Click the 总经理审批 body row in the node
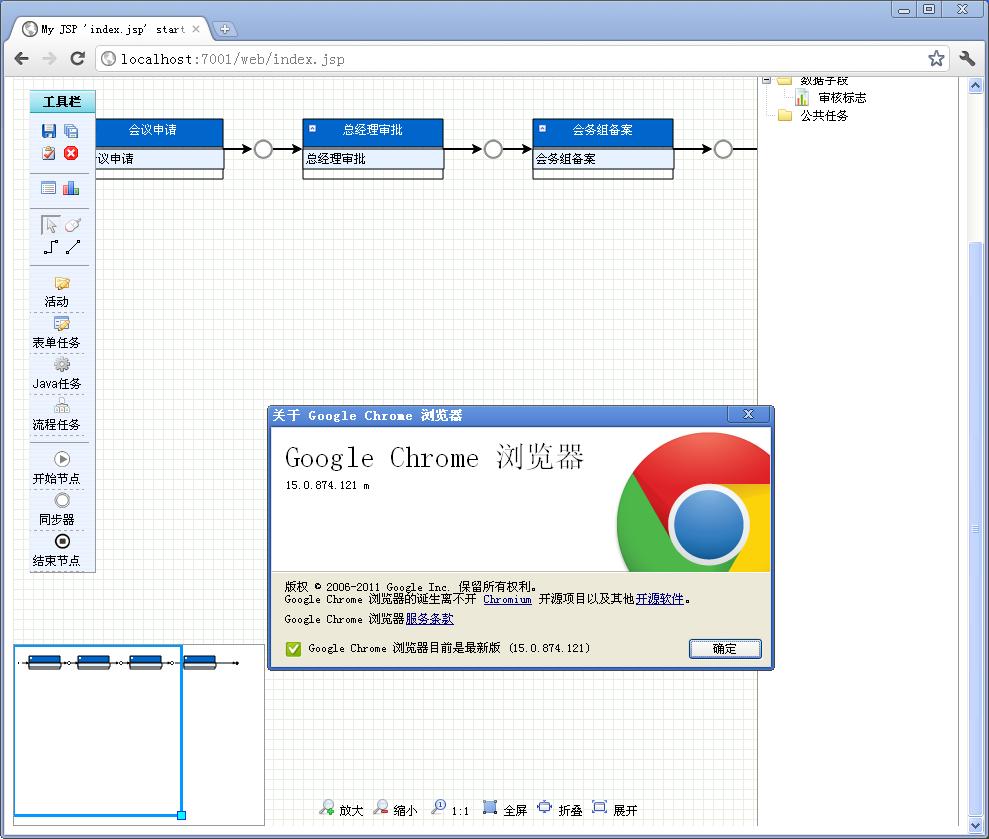This screenshot has height=839, width=989. 373,159
